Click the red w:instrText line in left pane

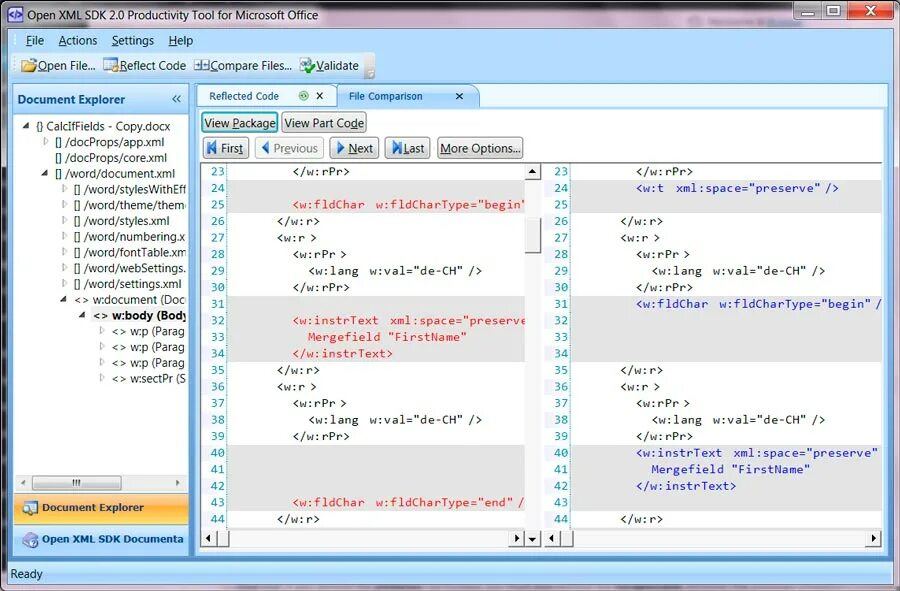tap(409, 320)
